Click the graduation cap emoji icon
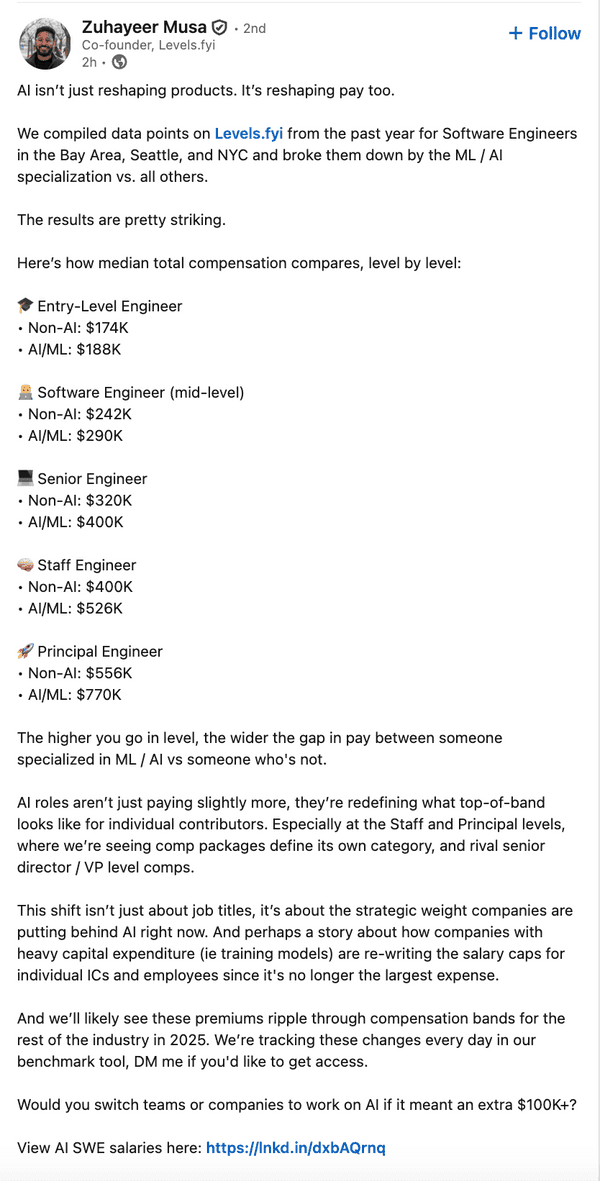Viewport: 600px width, 1181px height. click(x=25, y=306)
